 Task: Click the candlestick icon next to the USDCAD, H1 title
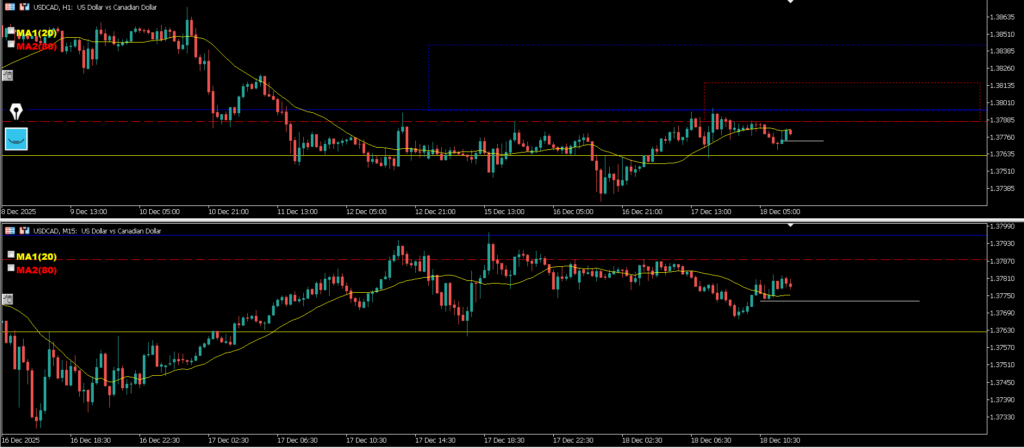pyautogui.click(x=24, y=7)
